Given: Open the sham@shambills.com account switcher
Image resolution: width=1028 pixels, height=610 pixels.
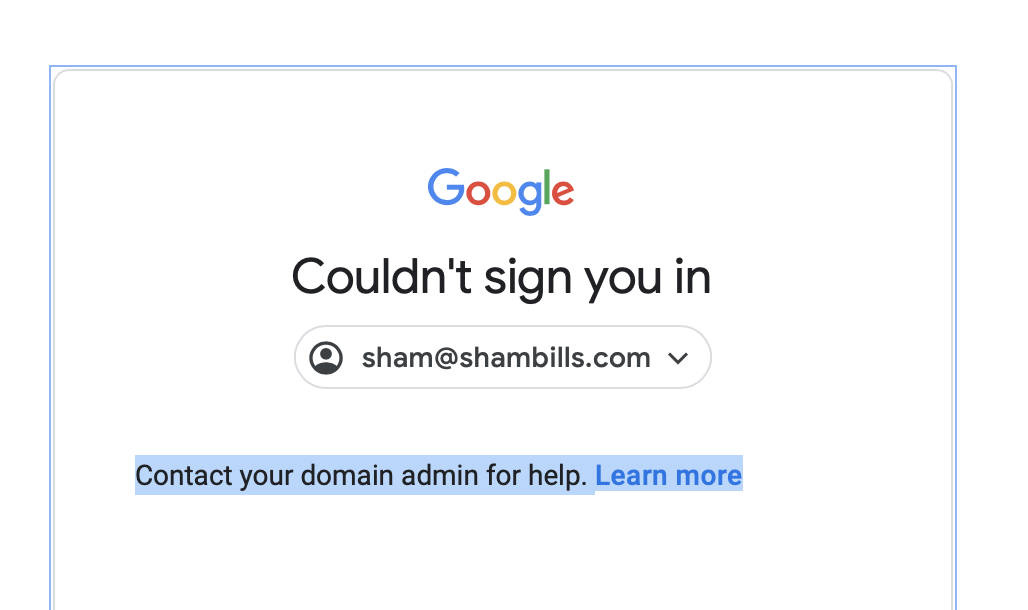Looking at the screenshot, I should [x=503, y=357].
